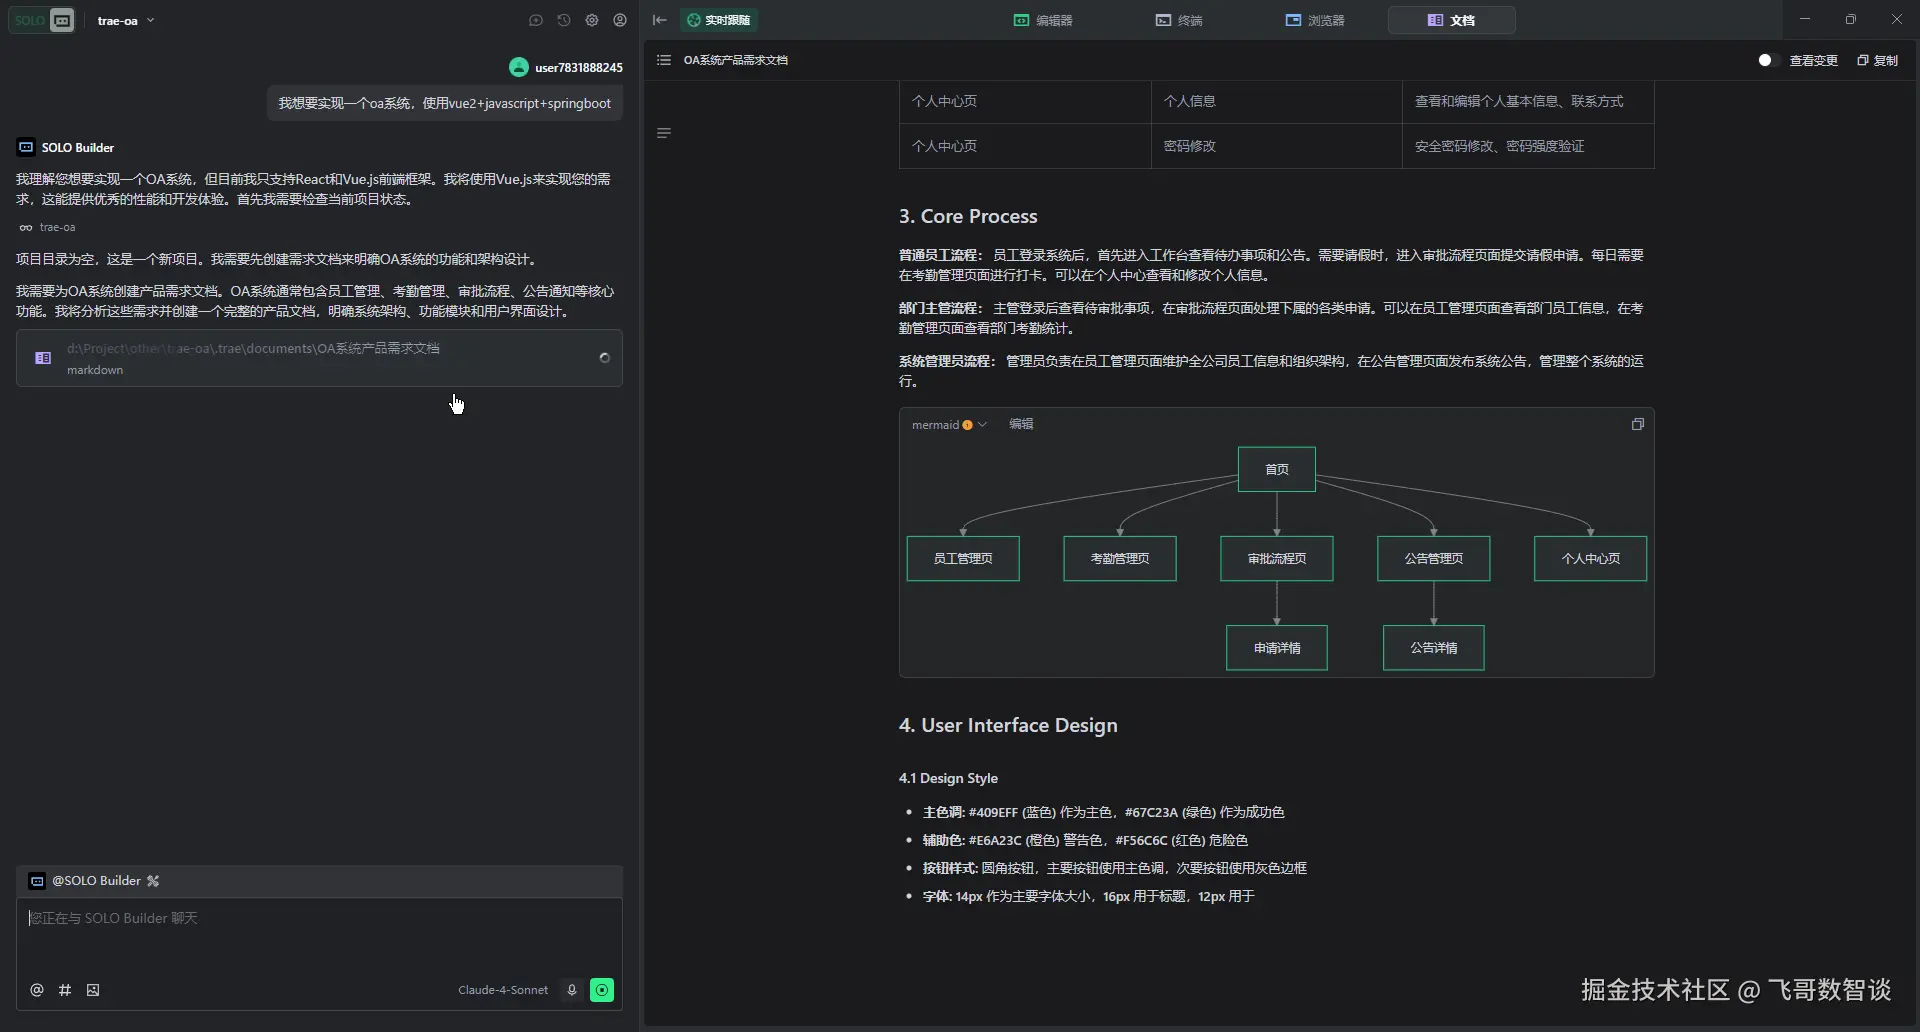This screenshot has height=1032, width=1920.
Task: Switch to the 编辑器 editor tab
Action: (1043, 20)
